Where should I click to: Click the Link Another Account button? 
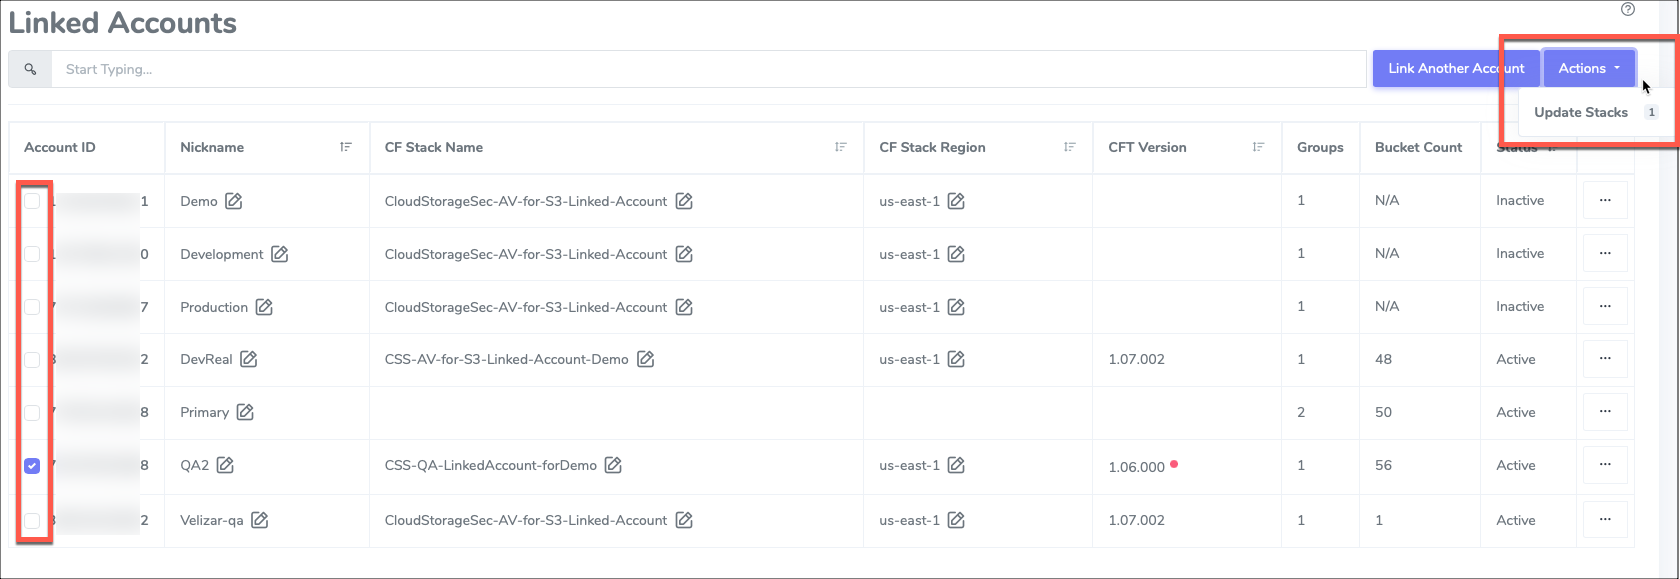pos(1455,68)
